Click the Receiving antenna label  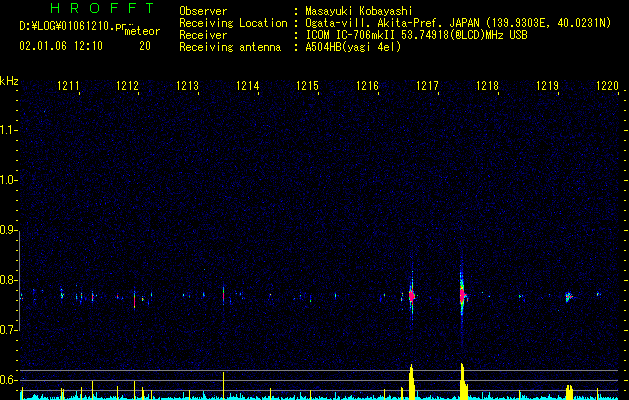tap(230, 47)
